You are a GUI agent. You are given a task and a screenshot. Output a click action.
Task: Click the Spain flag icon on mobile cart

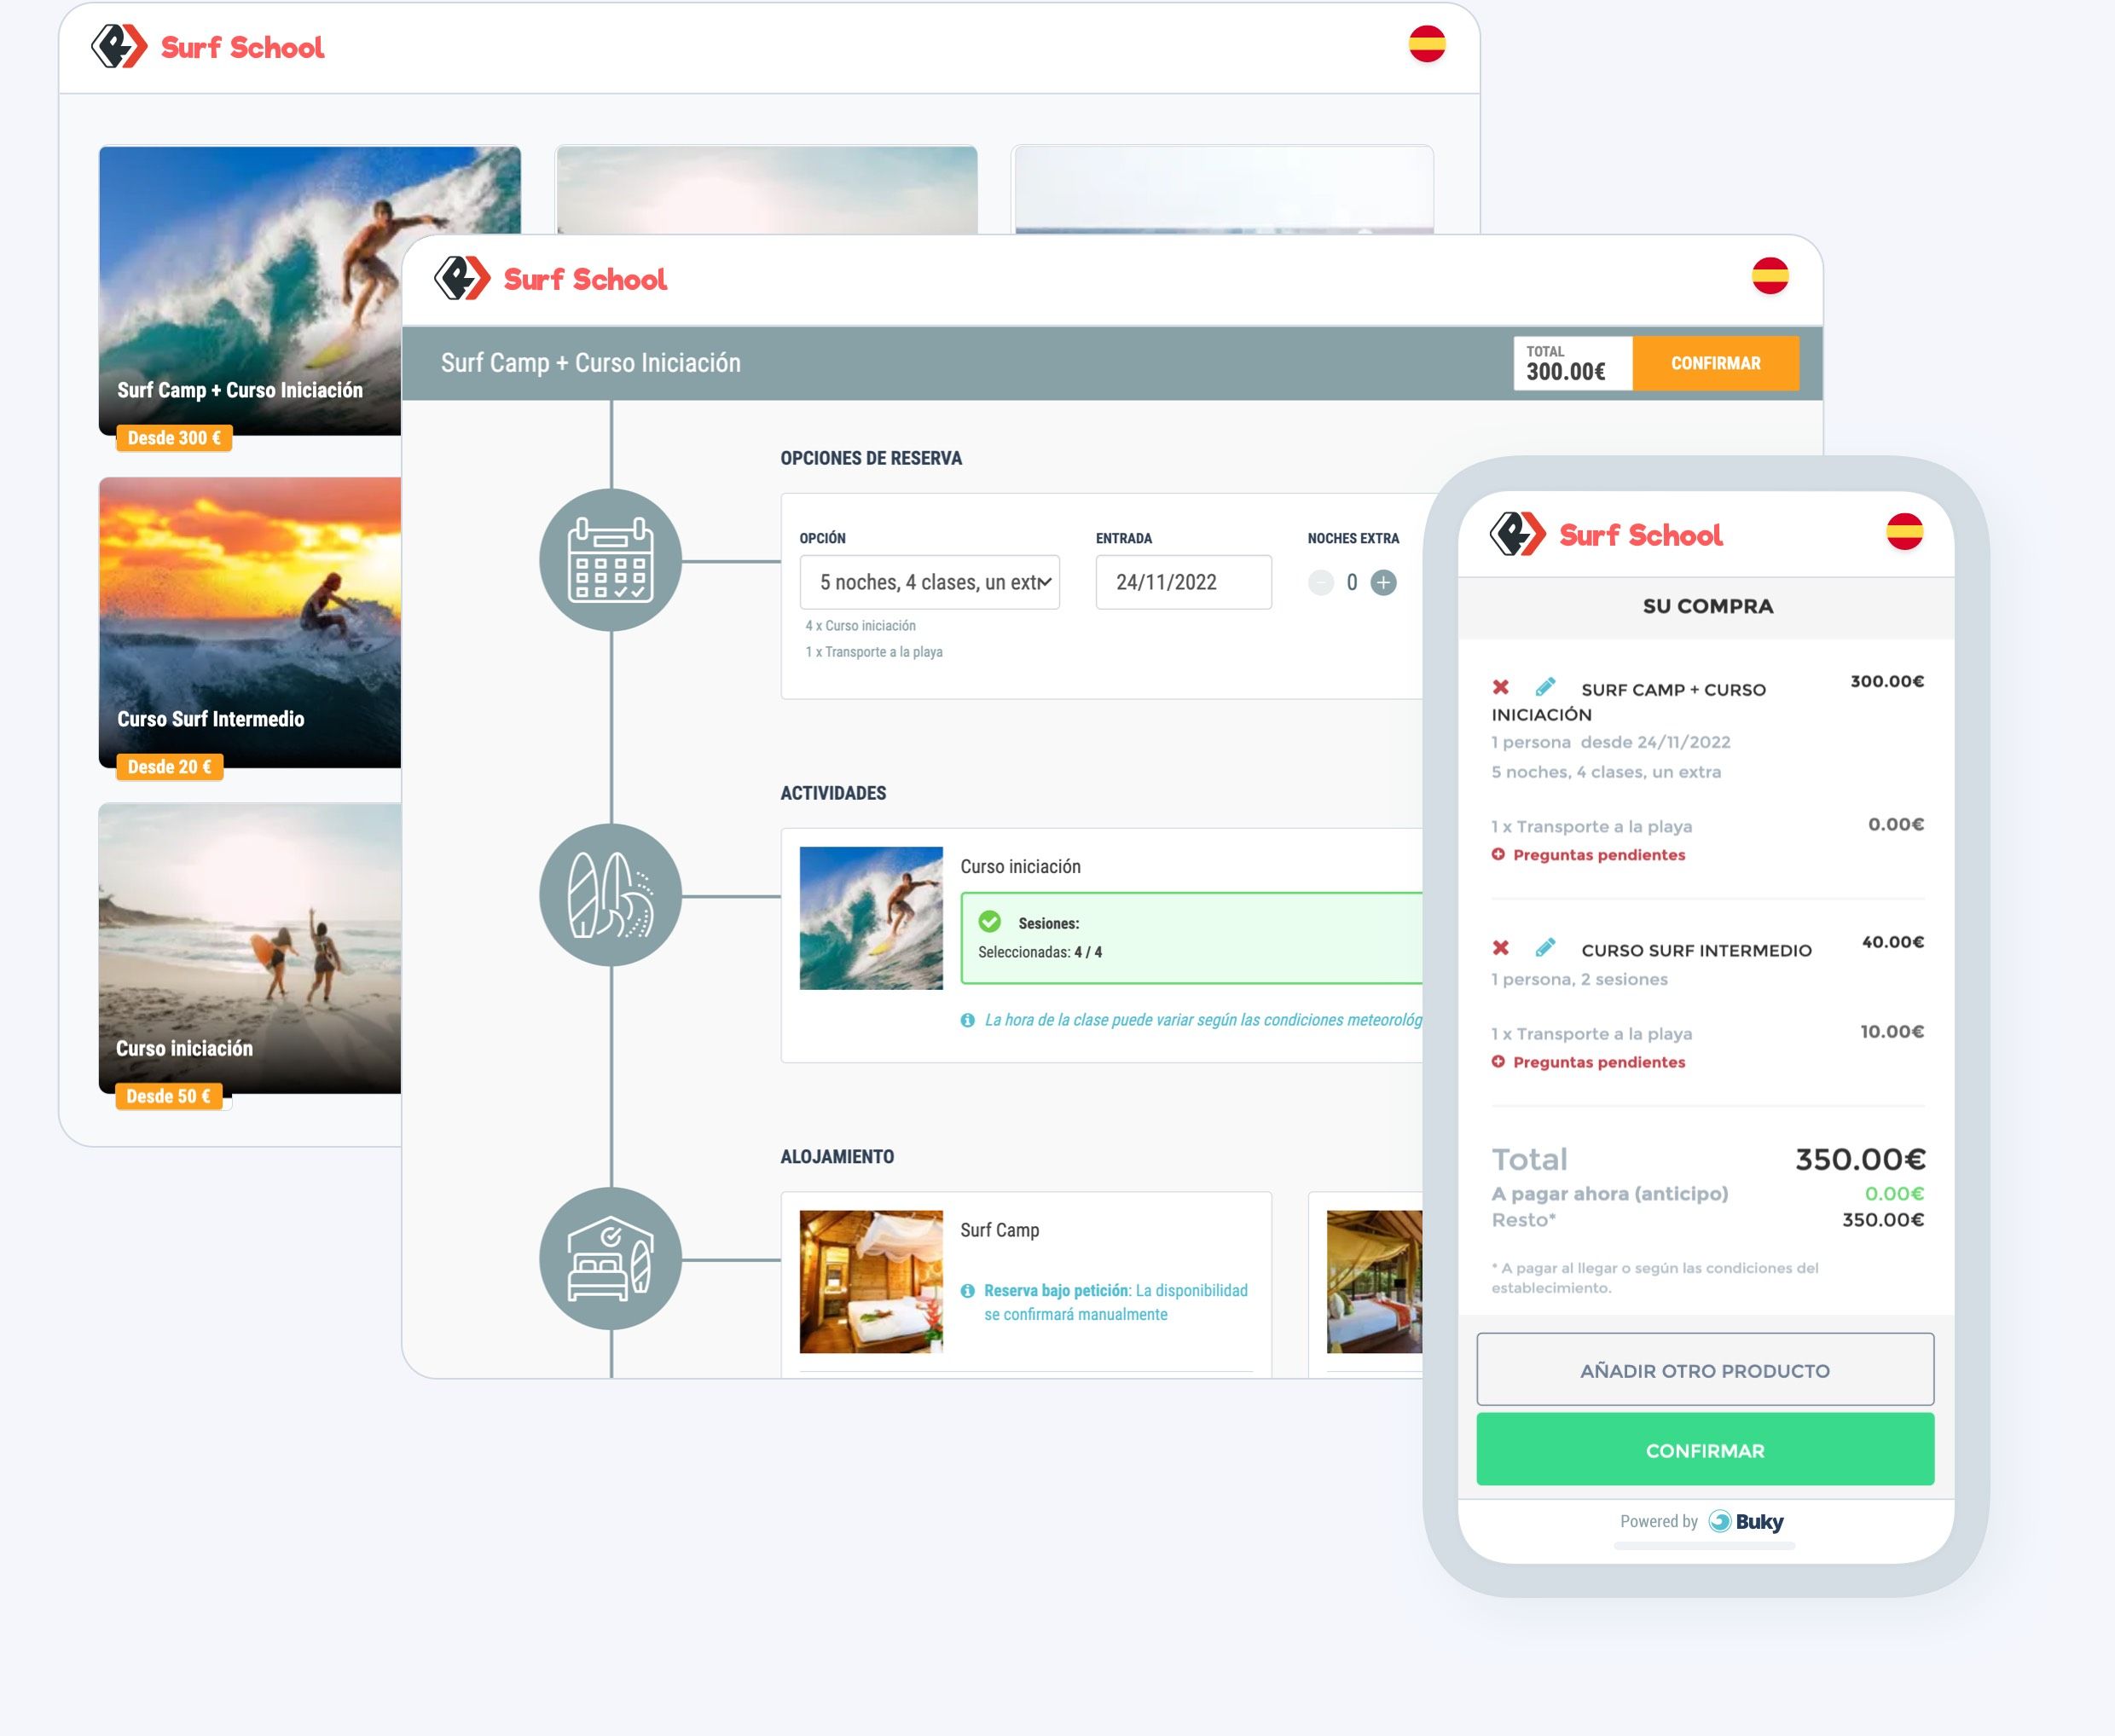(x=1906, y=532)
